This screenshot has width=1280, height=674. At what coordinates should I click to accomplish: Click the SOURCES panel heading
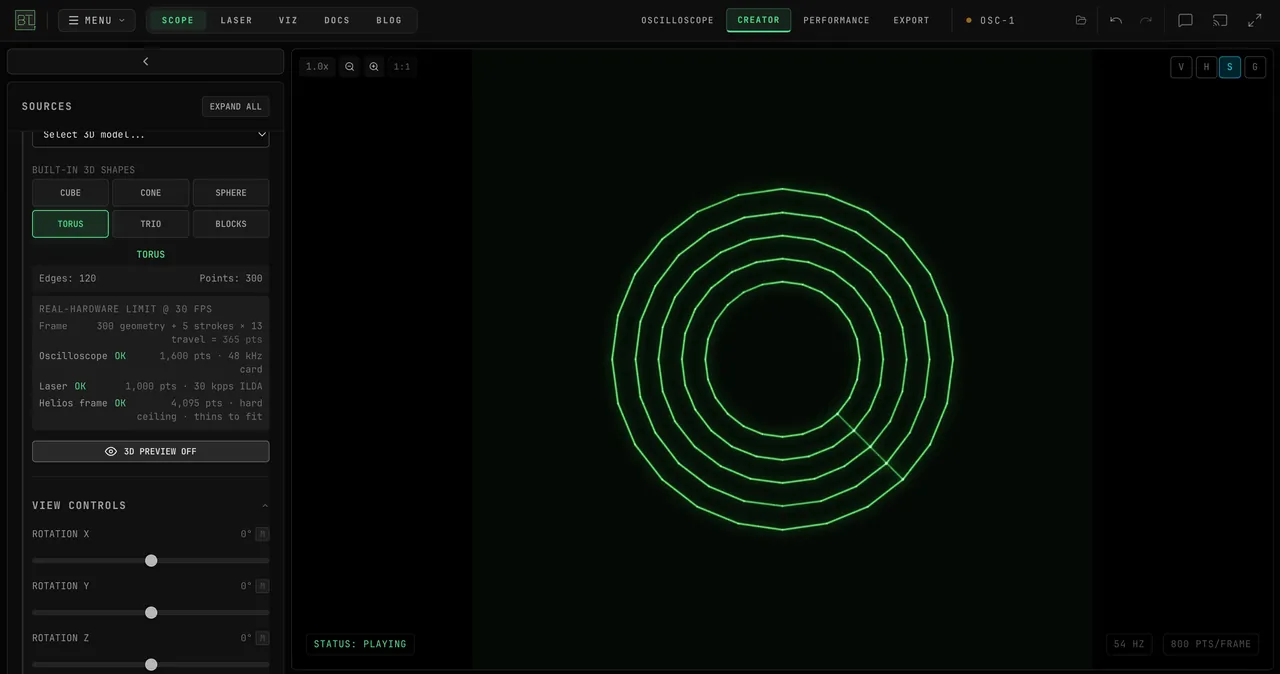pyautogui.click(x=47, y=106)
